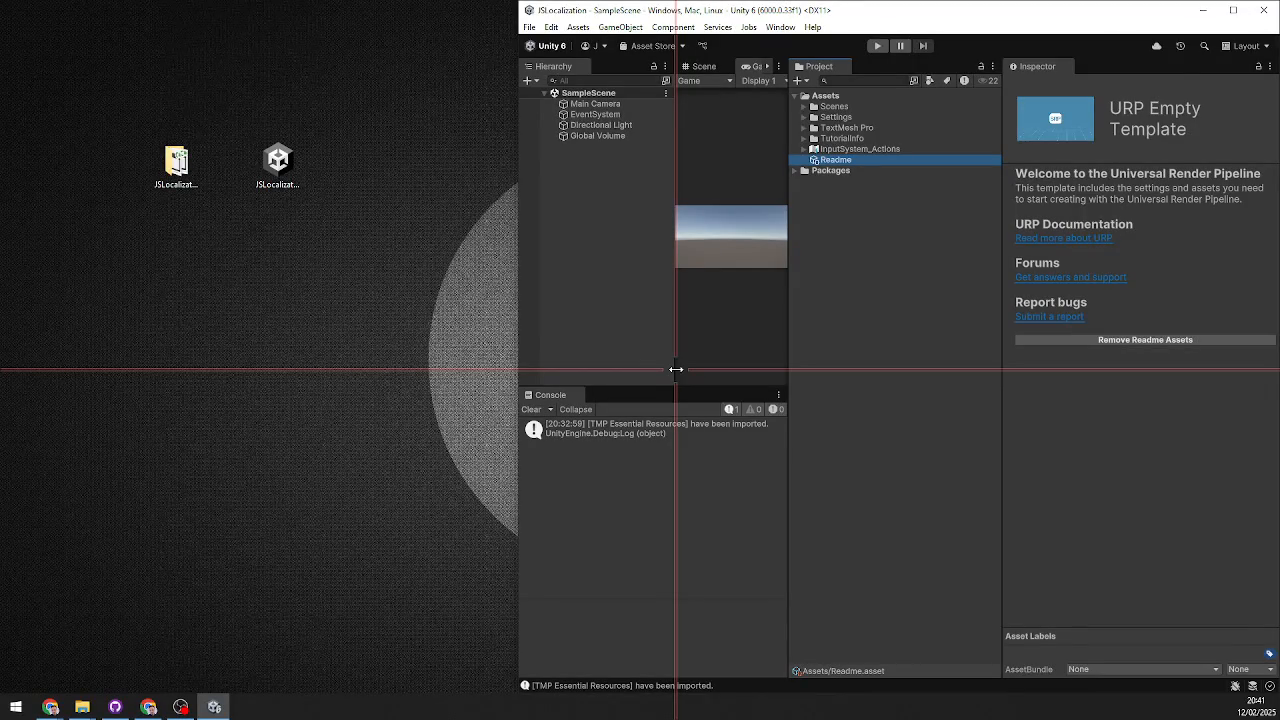Open the Window menu
Screen dimensions: 1280x720
coord(780,27)
